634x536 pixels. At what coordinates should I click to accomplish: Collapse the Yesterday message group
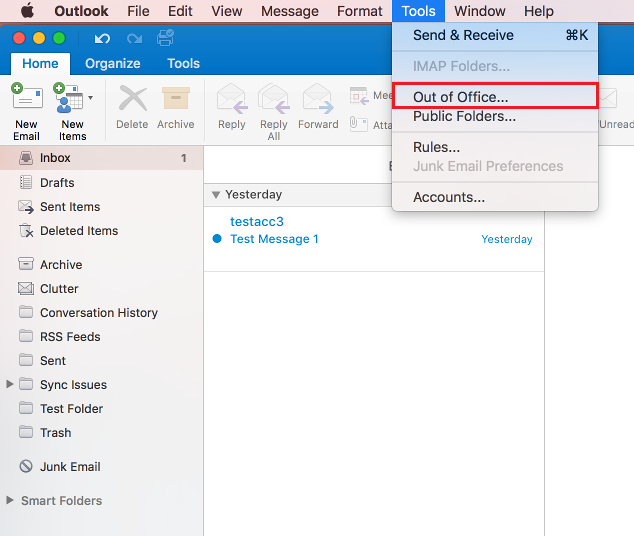pyautogui.click(x=216, y=195)
